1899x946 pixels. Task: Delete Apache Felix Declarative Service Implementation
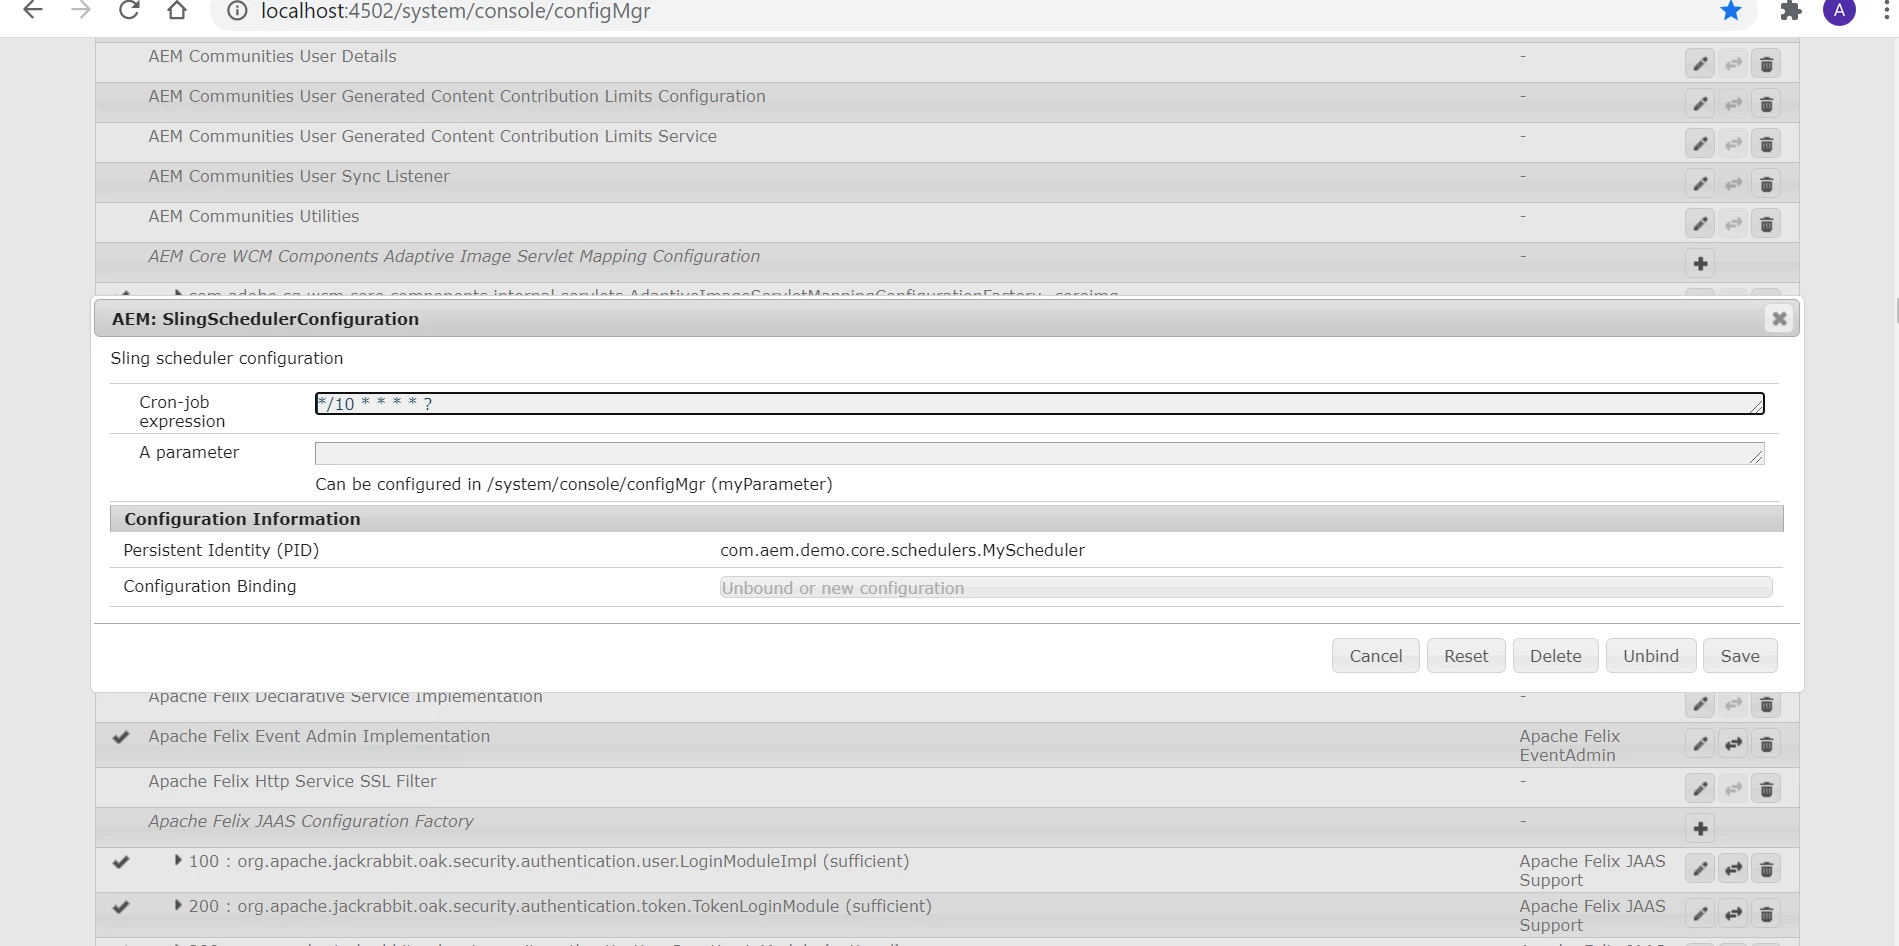coord(1766,704)
